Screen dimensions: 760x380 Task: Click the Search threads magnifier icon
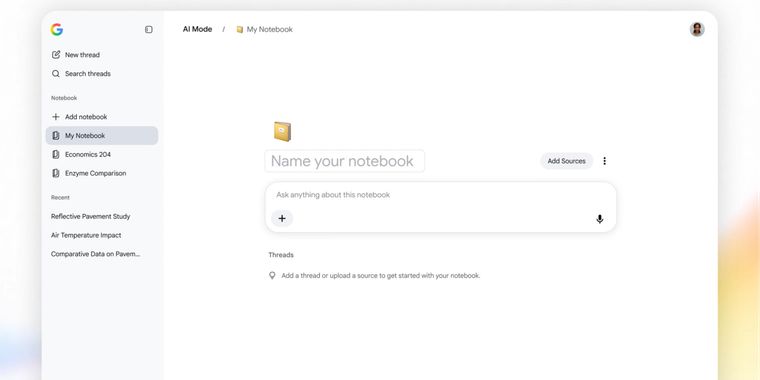(56, 74)
